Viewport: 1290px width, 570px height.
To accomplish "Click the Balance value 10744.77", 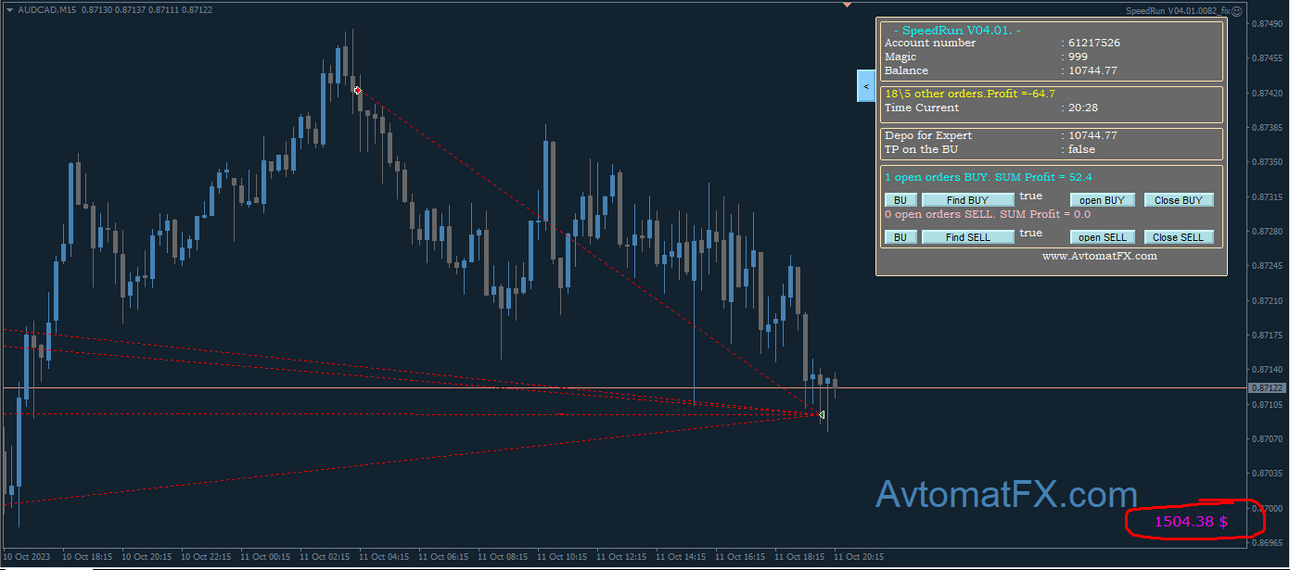I will (x=1093, y=71).
